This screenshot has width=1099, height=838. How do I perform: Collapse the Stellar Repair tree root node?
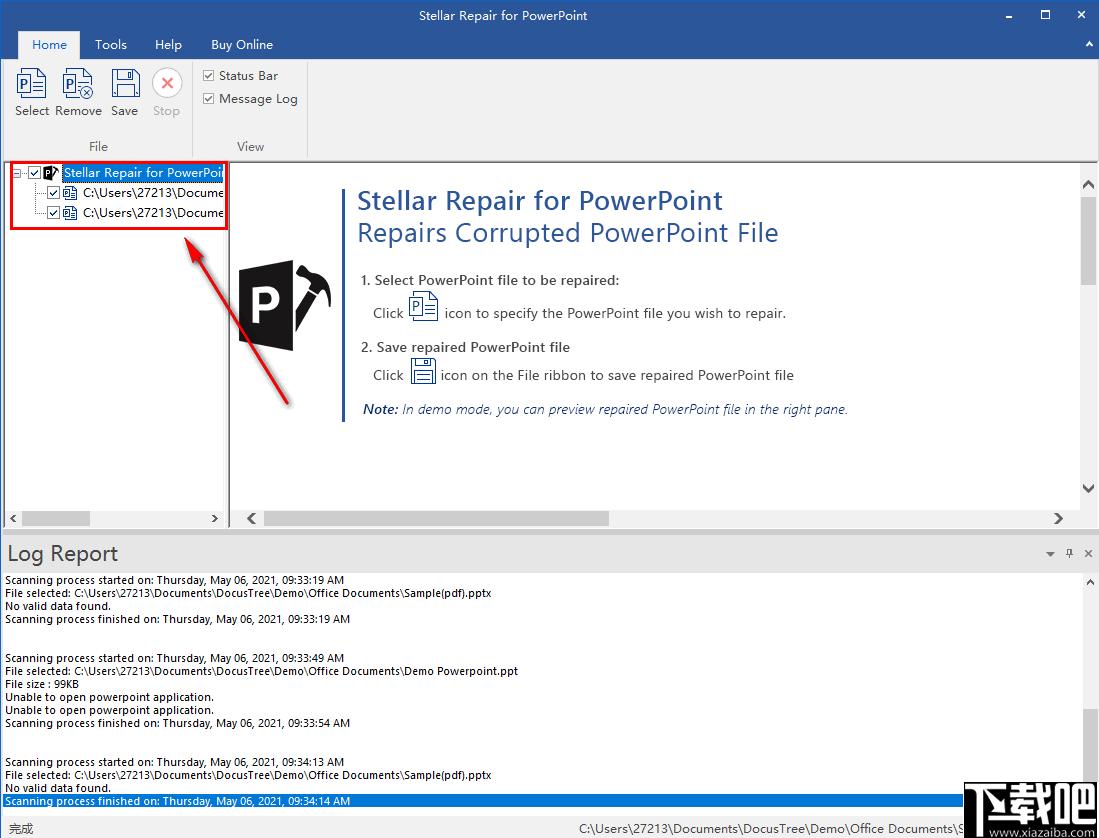[17, 173]
